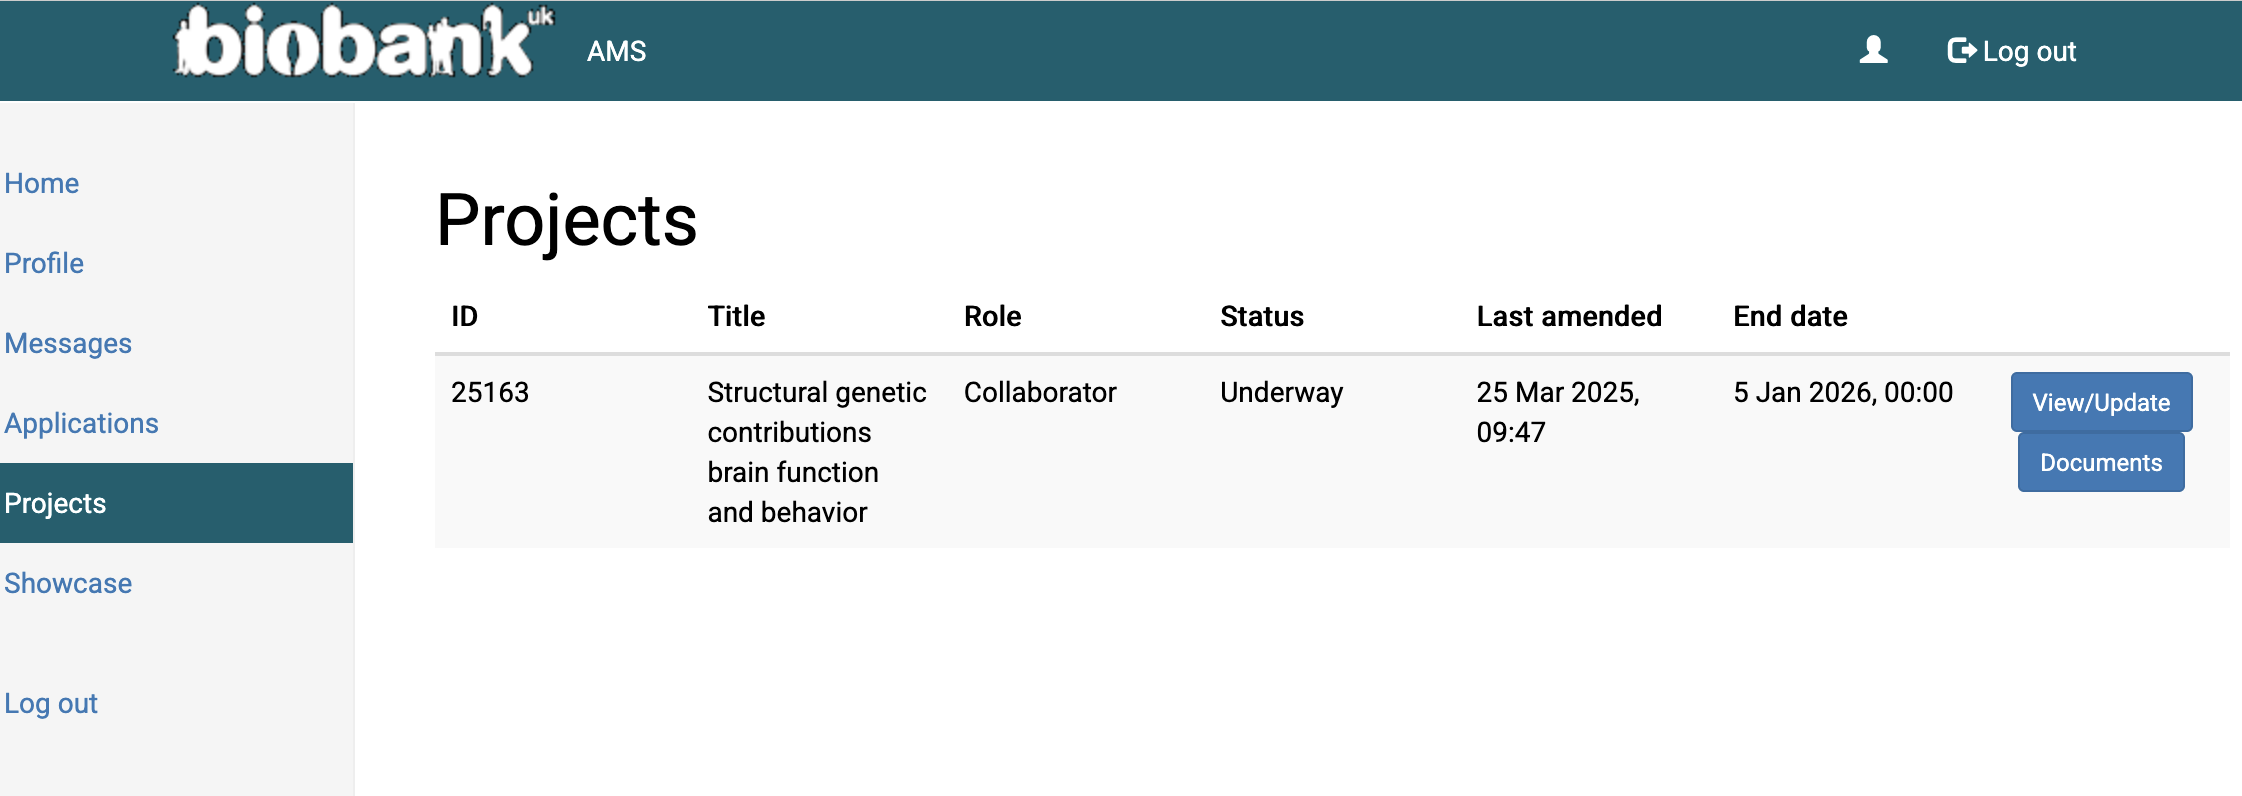Select the active Projects sidebar item

pyautogui.click(x=176, y=503)
